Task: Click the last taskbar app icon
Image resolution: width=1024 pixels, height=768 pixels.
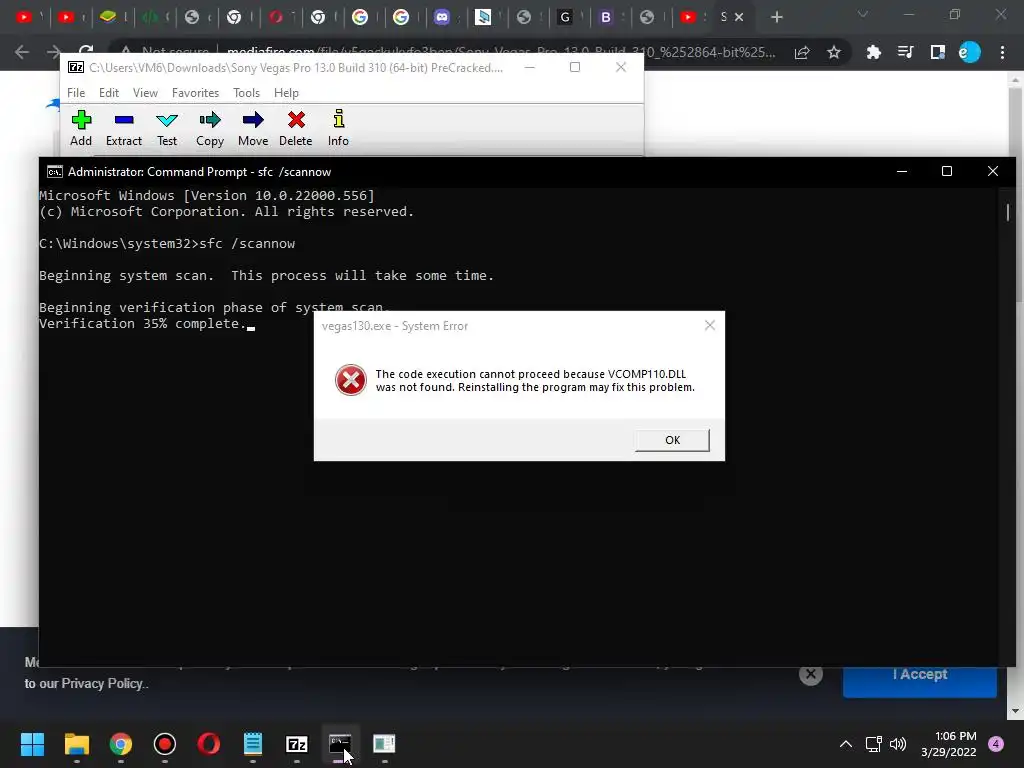Action: pos(384,744)
